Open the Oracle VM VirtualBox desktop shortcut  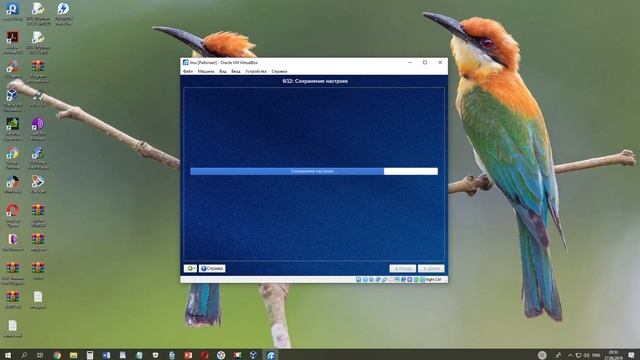coord(12,100)
